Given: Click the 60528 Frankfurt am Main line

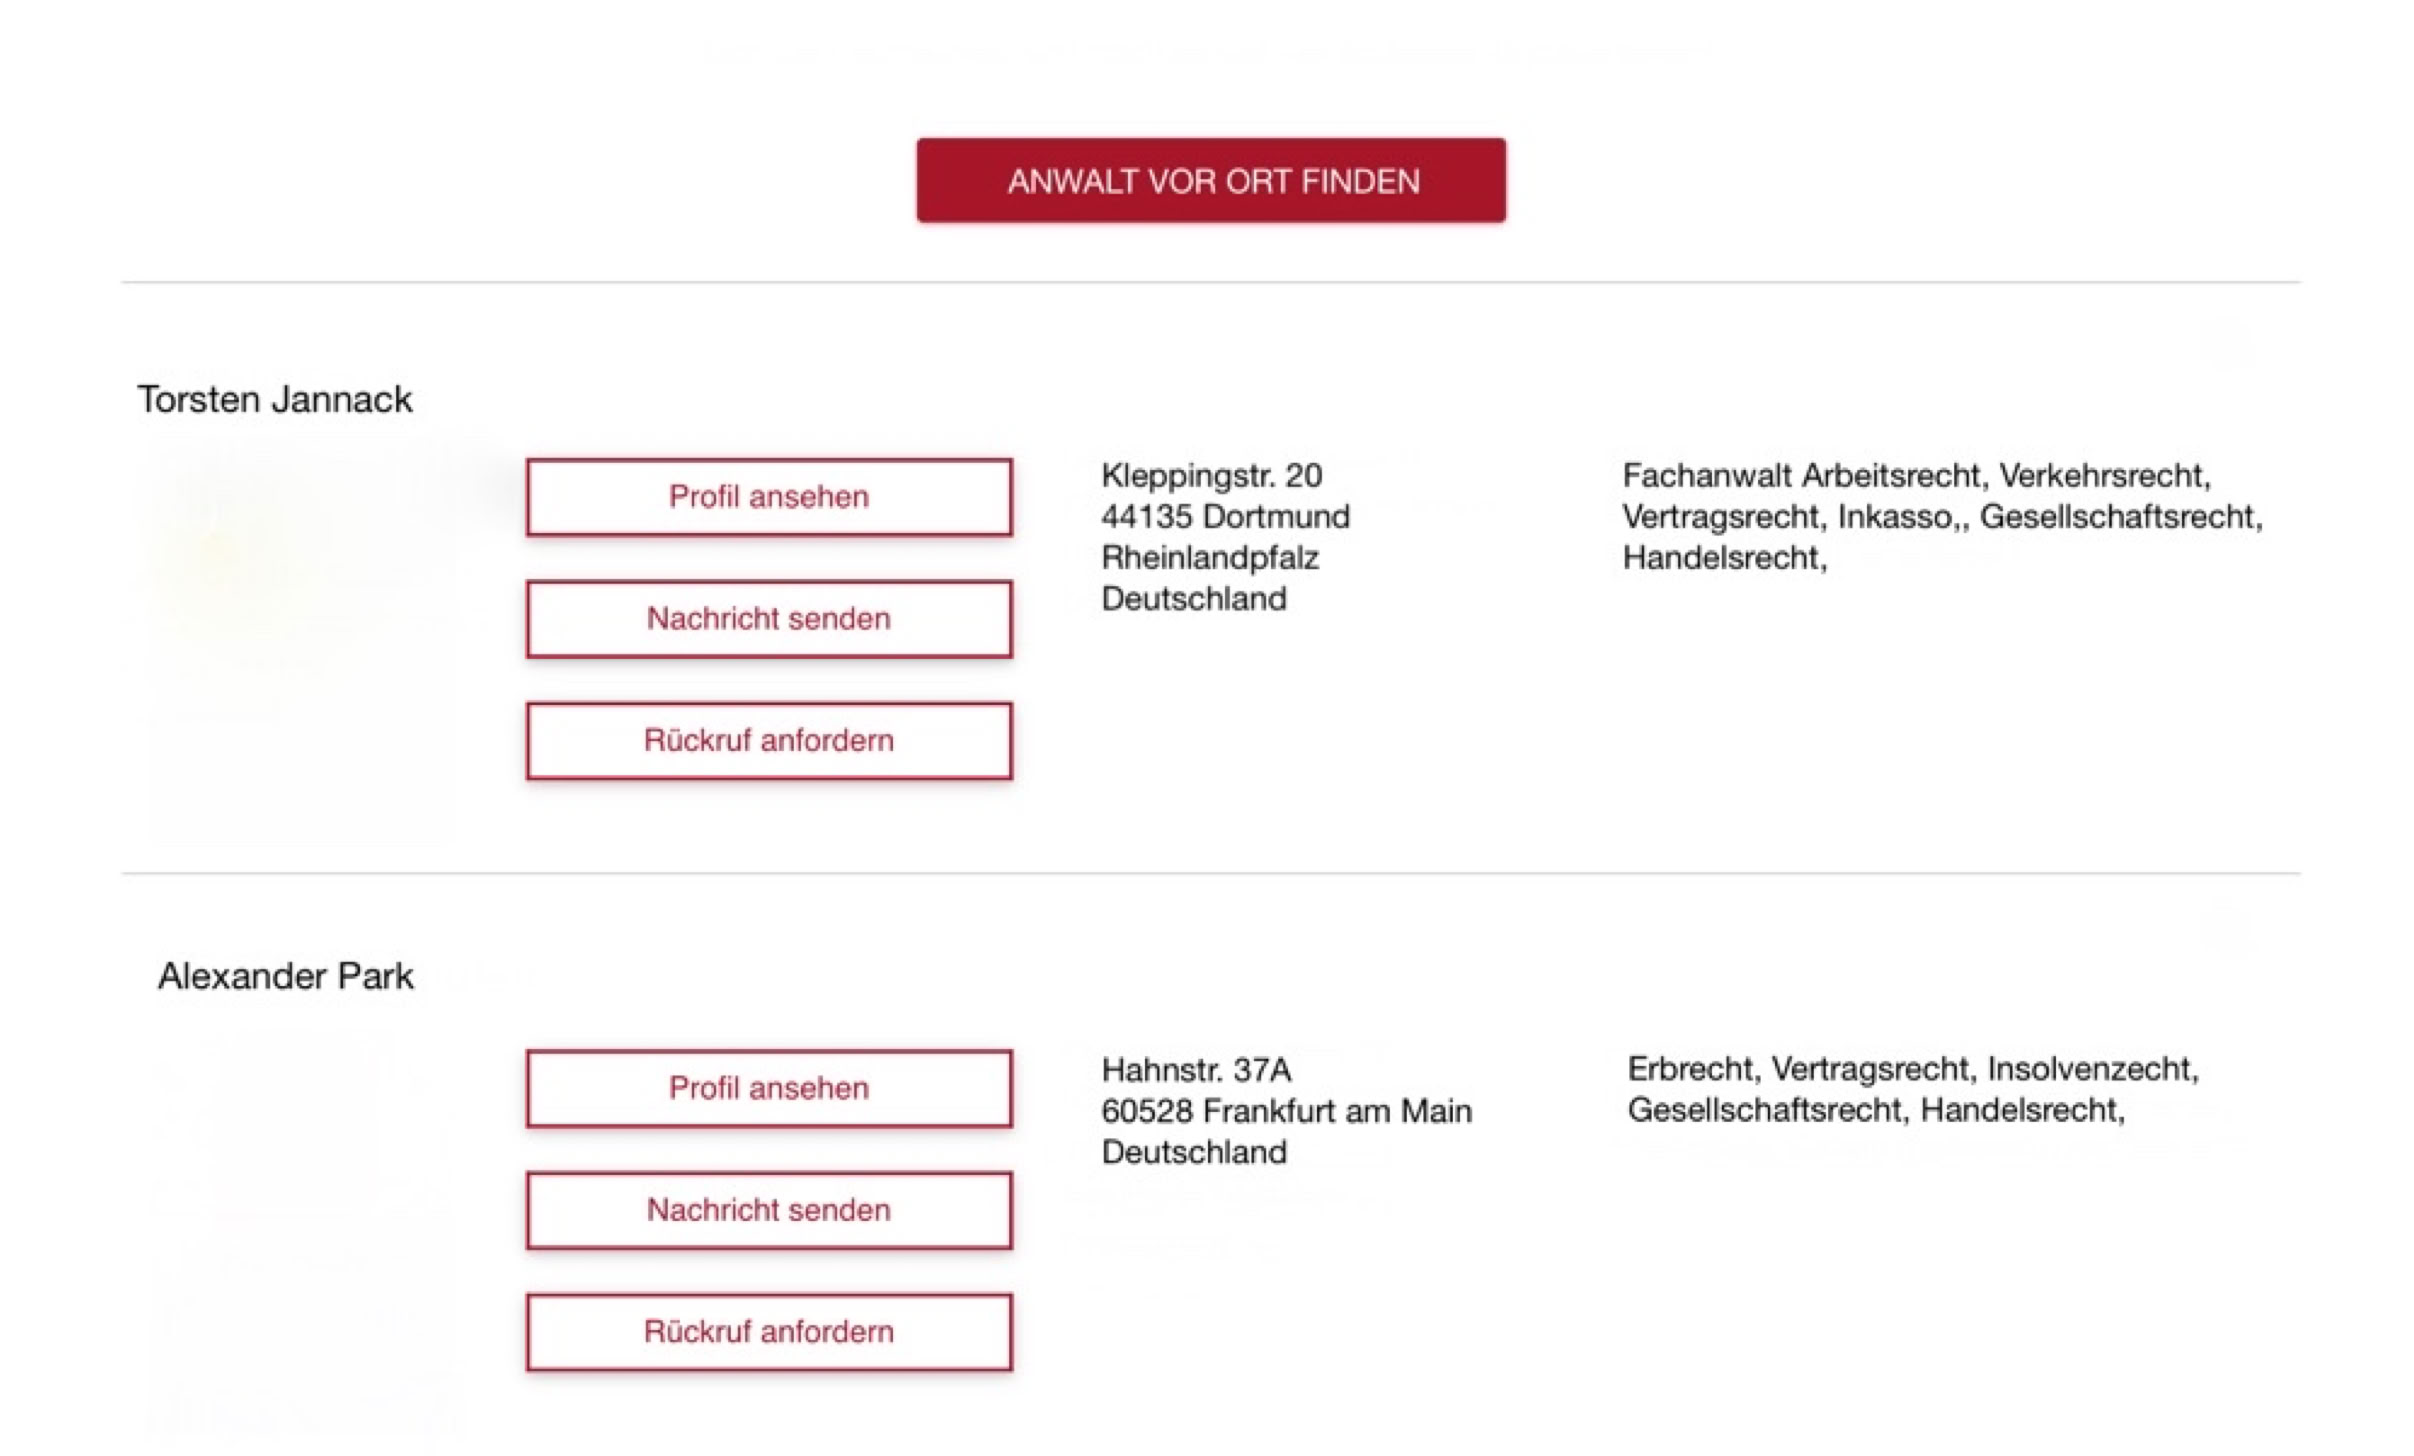Looking at the screenshot, I should click(x=1286, y=1111).
